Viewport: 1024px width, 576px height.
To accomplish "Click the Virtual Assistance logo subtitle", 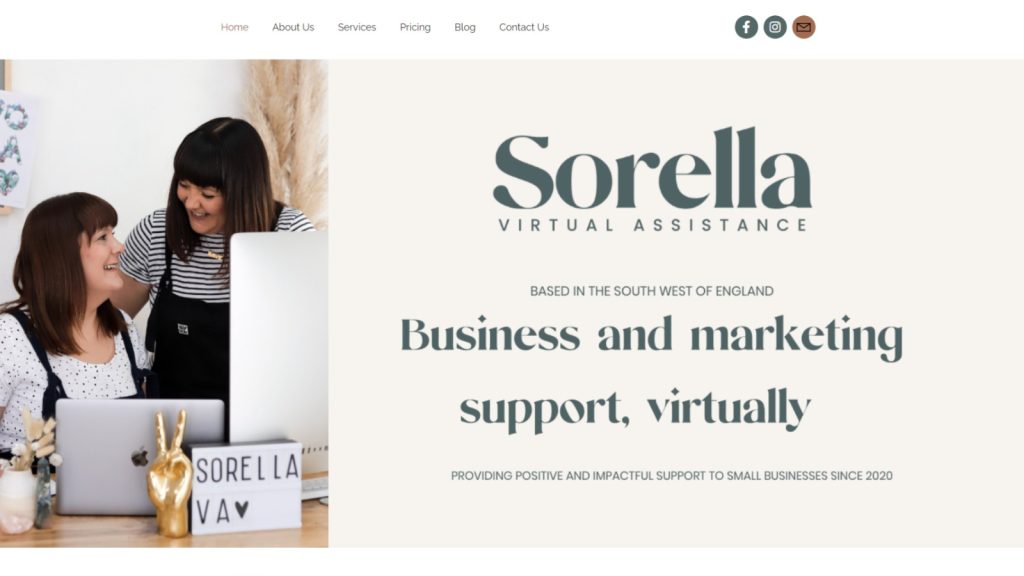I will (x=652, y=225).
